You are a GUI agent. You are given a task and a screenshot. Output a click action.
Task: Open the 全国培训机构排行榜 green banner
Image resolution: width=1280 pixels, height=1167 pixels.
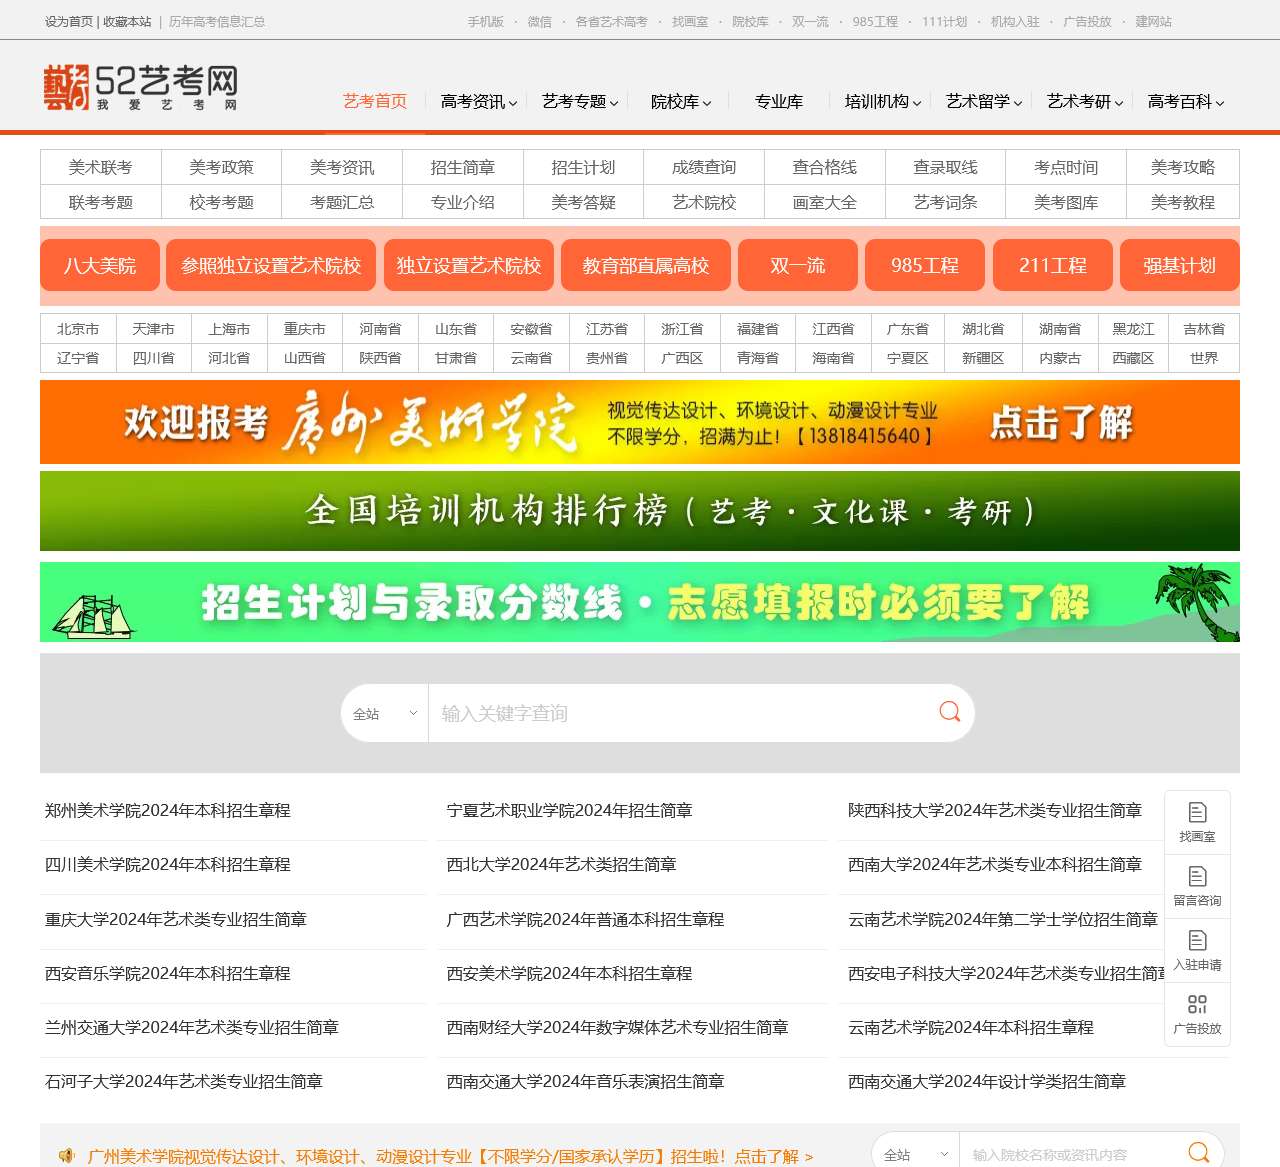(x=640, y=511)
